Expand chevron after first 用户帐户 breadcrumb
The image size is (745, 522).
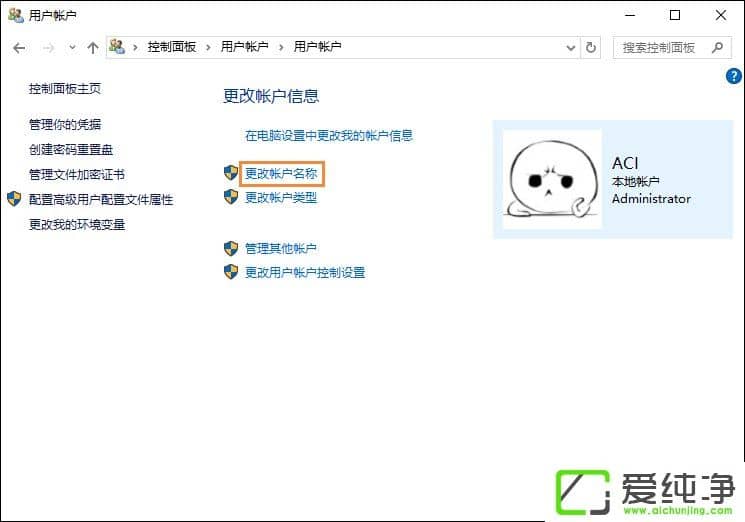tap(281, 47)
